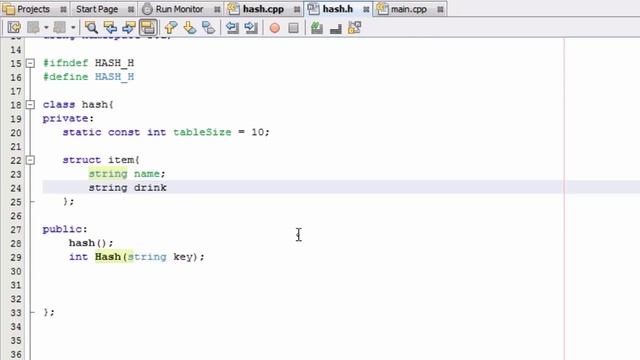Select the hash.h editor tab

click(x=338, y=9)
